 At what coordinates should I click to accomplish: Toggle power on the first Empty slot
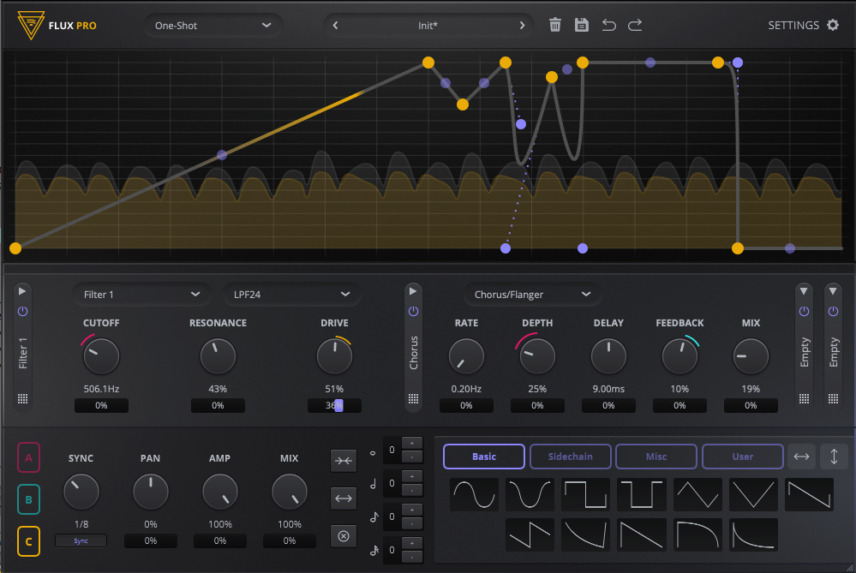[804, 311]
